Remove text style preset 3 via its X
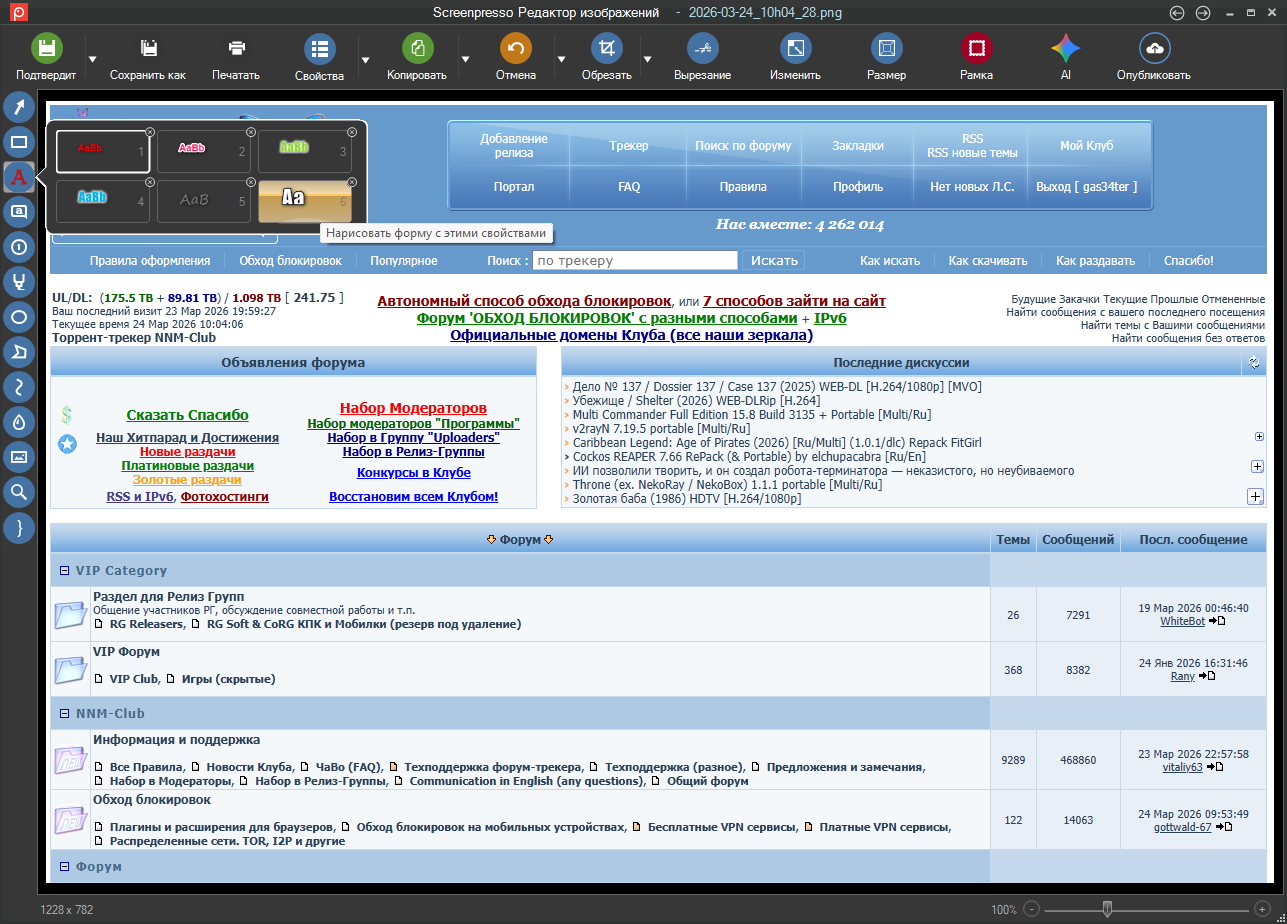The width and height of the screenshot is (1287, 924). click(x=352, y=132)
